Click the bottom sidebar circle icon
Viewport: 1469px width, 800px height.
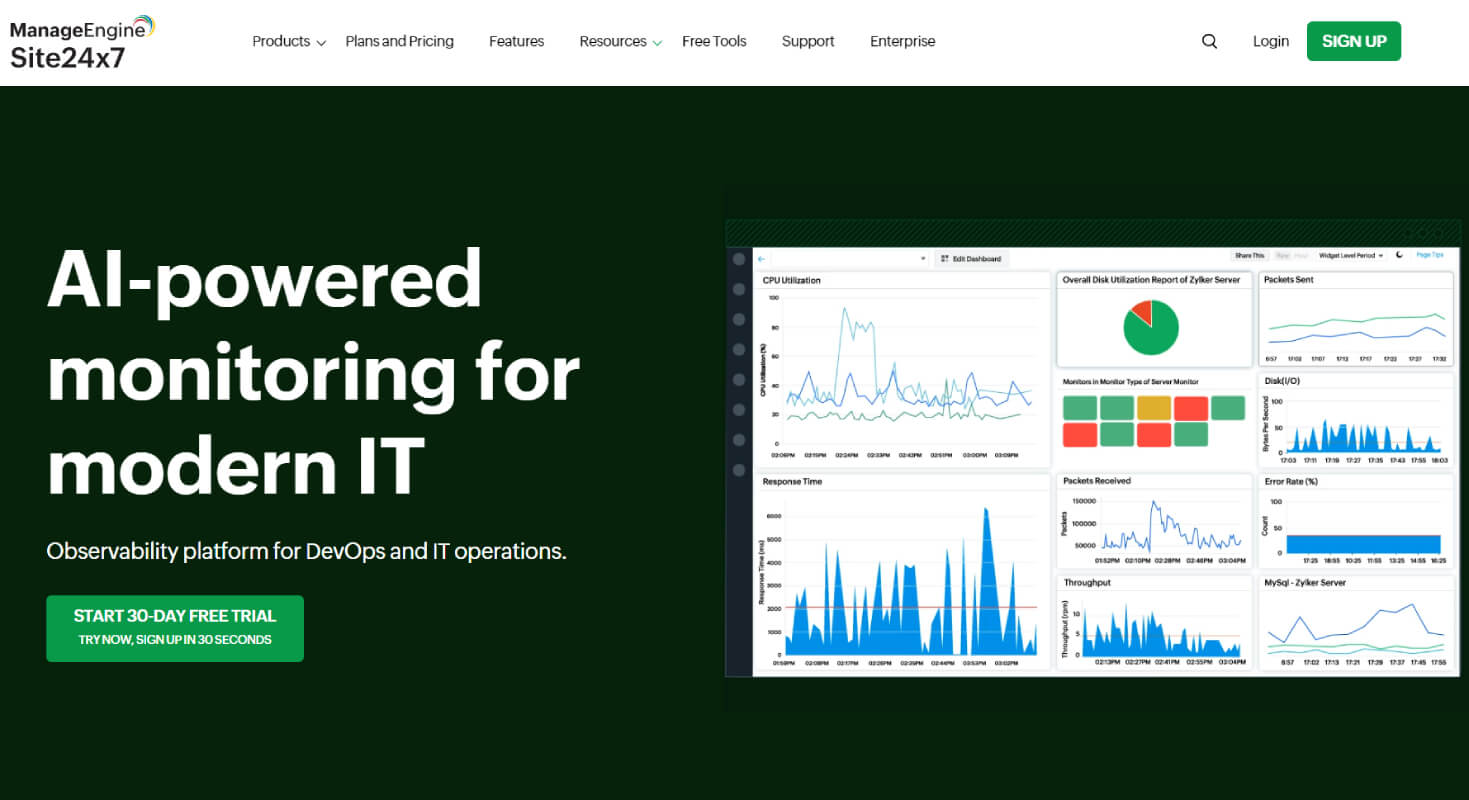tap(739, 470)
